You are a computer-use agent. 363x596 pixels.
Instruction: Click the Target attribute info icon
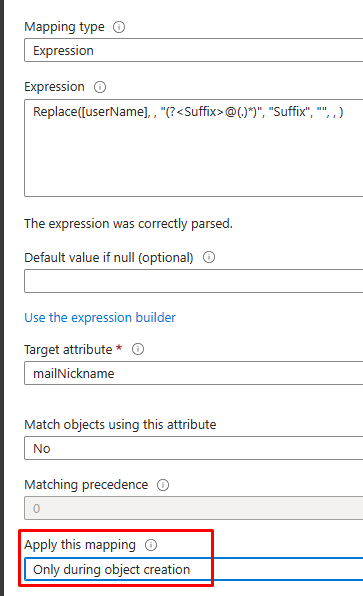click(x=138, y=349)
